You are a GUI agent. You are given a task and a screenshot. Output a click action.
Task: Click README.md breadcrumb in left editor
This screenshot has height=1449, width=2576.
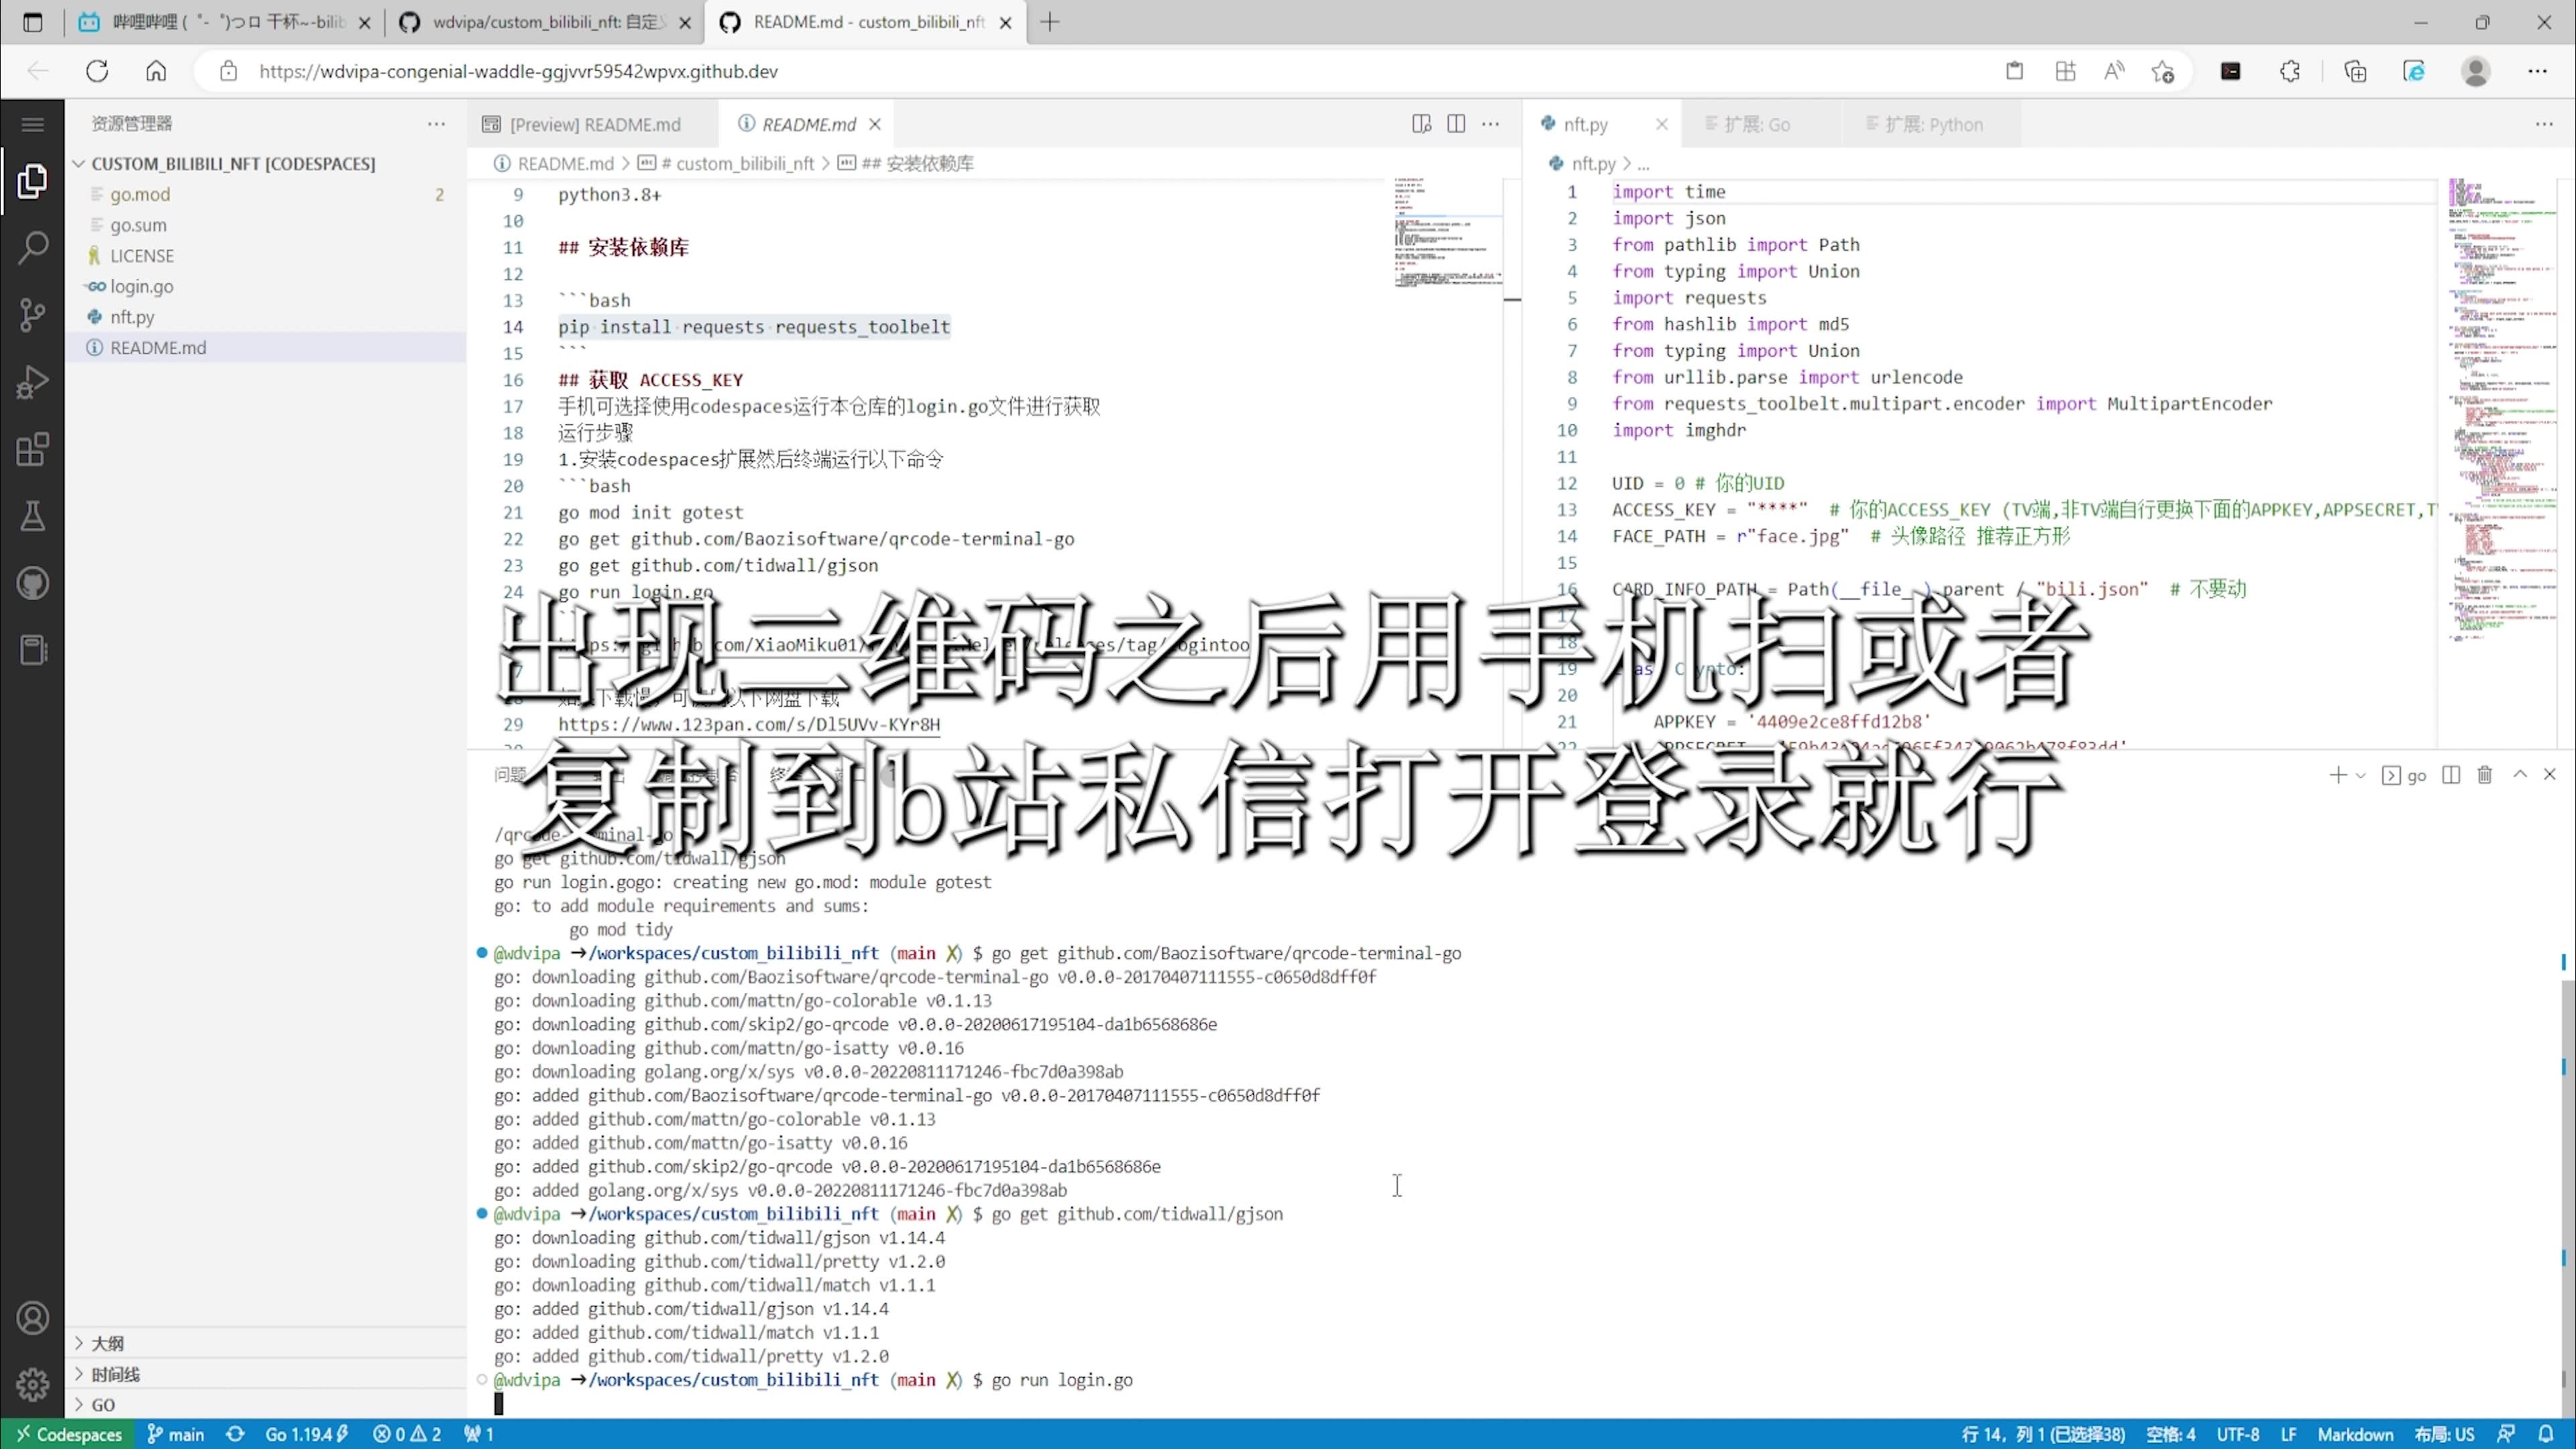point(565,163)
